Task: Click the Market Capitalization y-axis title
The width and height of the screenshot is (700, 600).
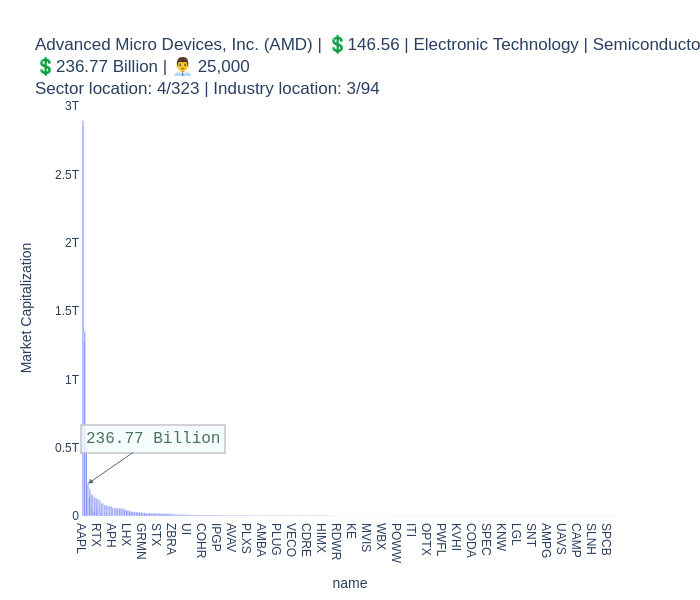Action: (26, 308)
